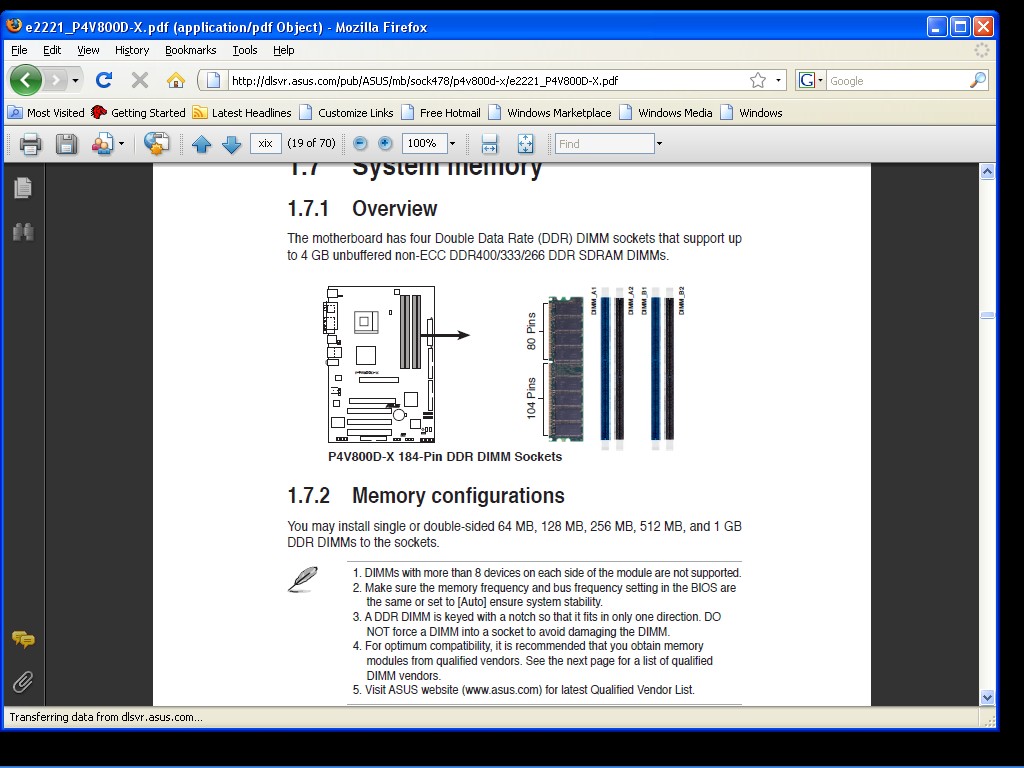Click the Firefox icon in title bar

click(x=14, y=26)
